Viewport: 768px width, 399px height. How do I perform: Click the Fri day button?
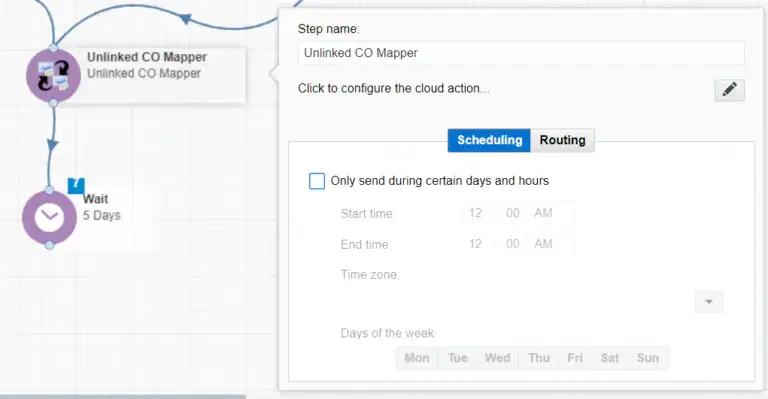[x=575, y=358]
